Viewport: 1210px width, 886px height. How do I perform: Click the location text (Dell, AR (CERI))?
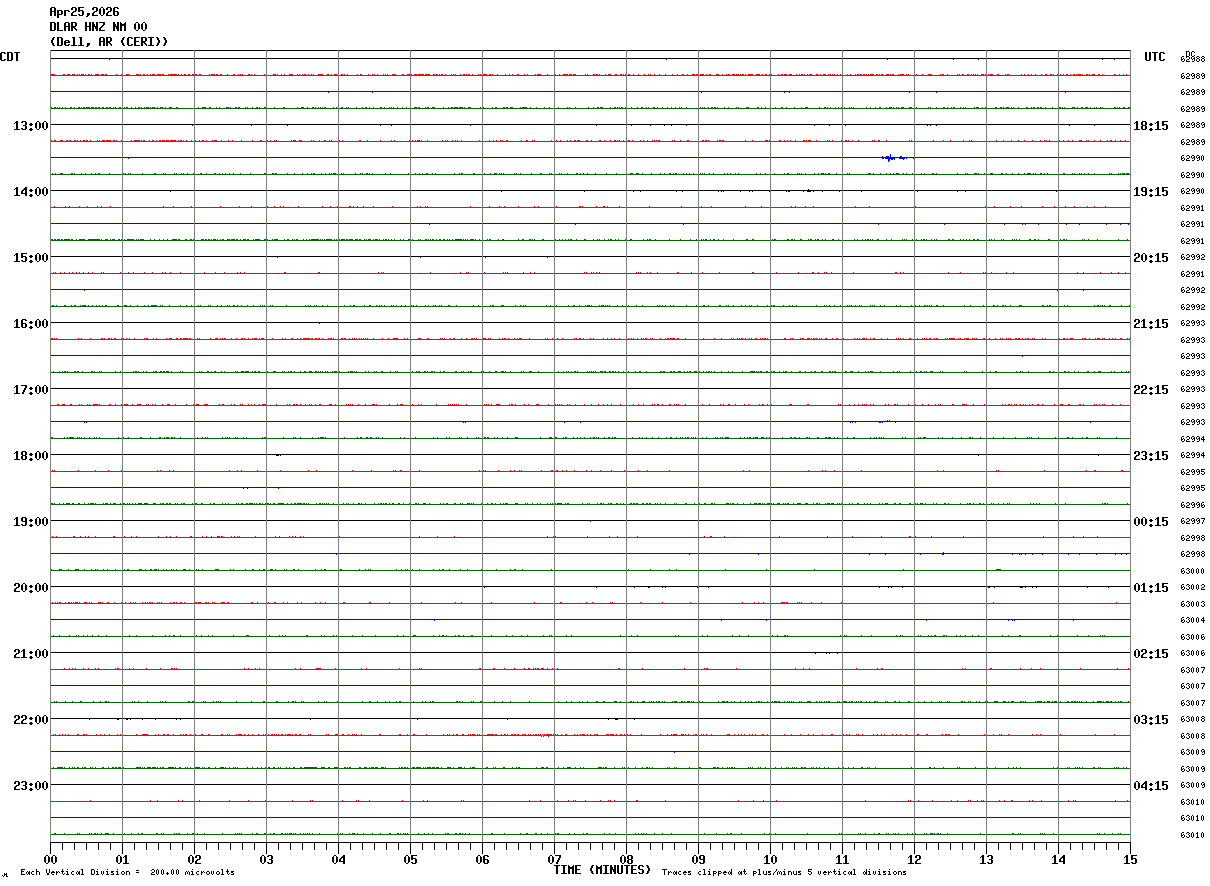(109, 42)
